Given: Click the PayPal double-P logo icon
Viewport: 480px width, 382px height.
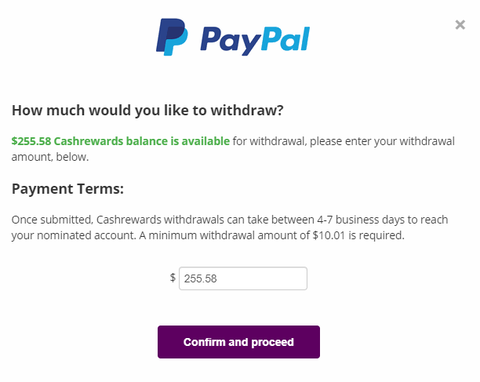Looking at the screenshot, I should [172, 37].
